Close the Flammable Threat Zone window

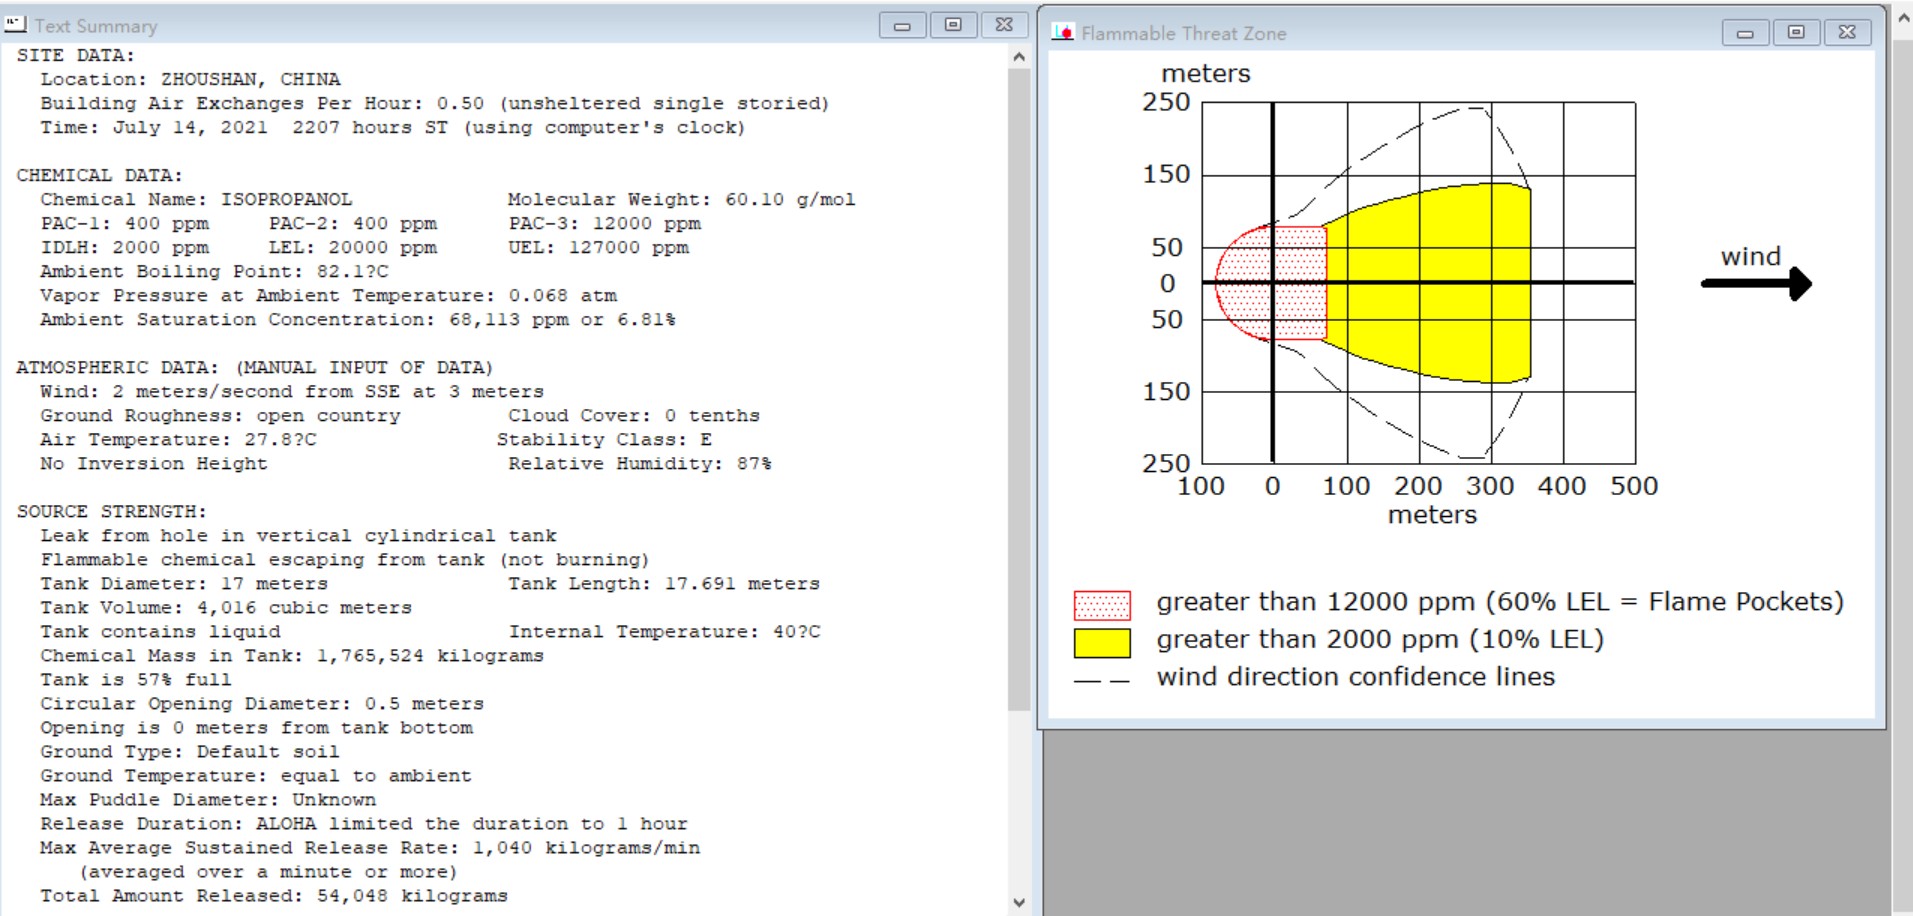pos(1847,33)
